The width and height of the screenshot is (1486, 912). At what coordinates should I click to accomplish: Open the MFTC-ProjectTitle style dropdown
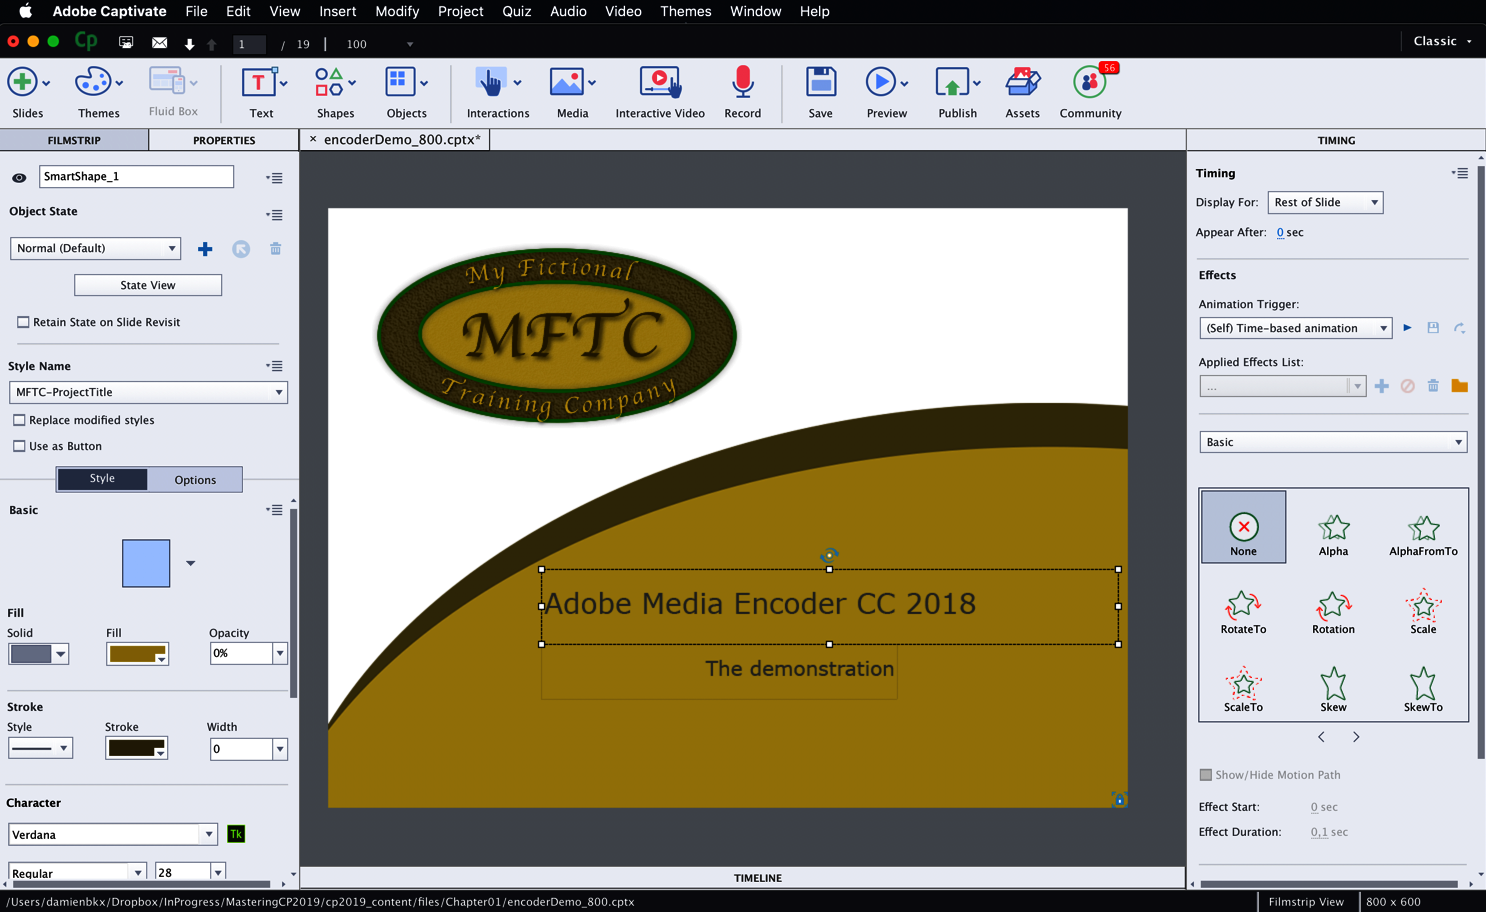(148, 392)
